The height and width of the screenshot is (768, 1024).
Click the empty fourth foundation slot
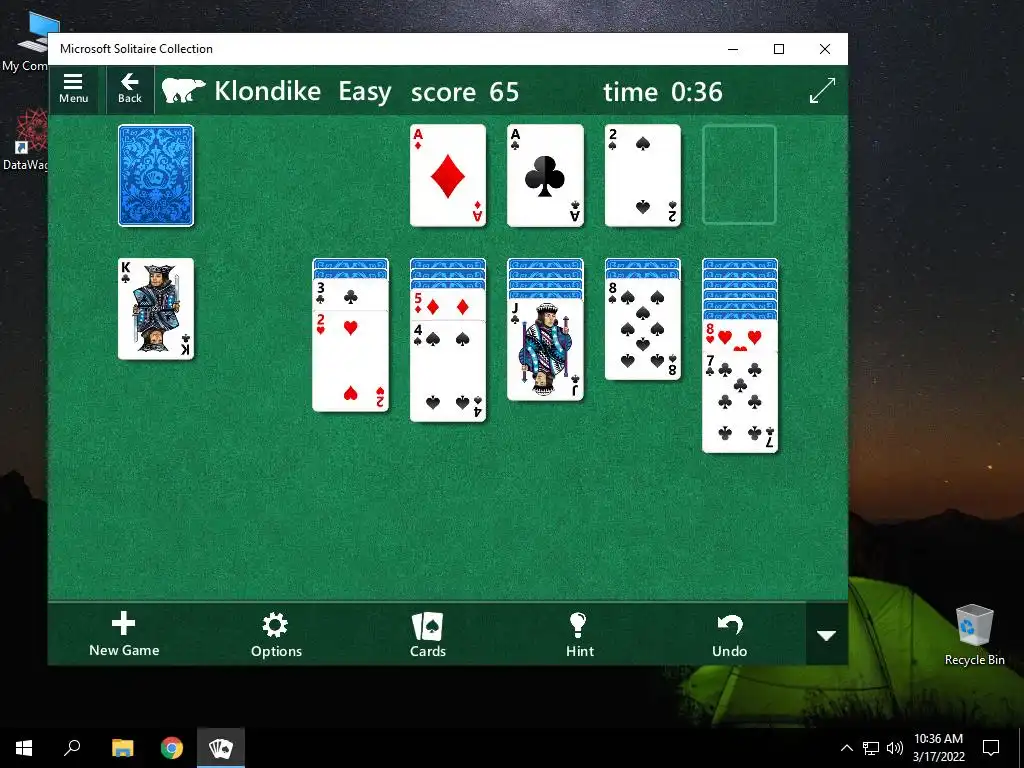739,175
